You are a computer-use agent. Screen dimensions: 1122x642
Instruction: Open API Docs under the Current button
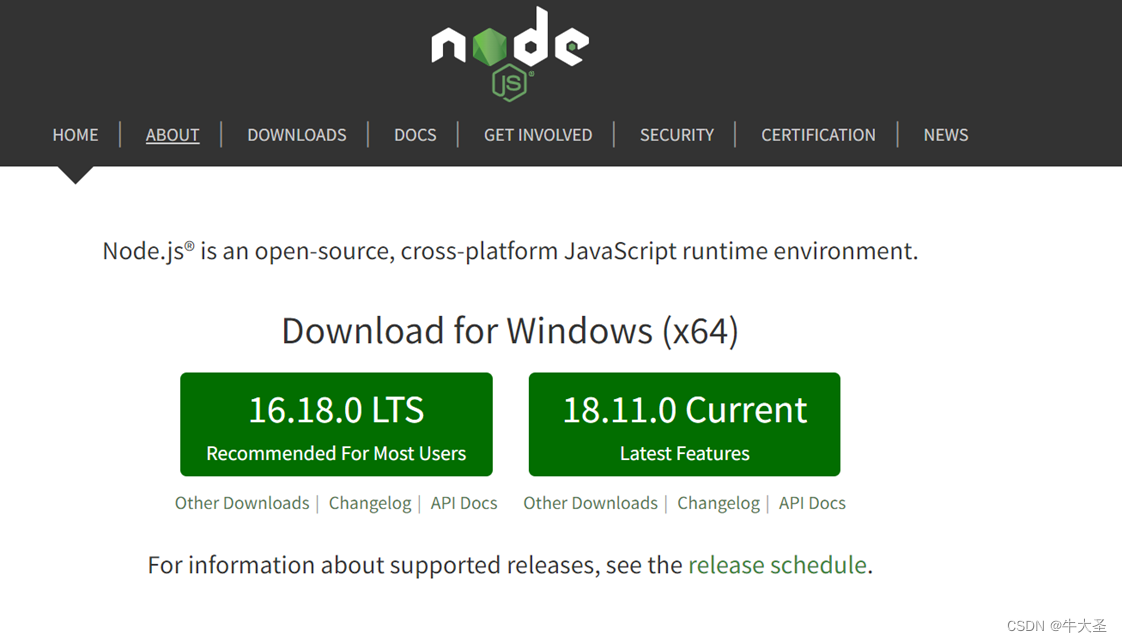tap(812, 503)
